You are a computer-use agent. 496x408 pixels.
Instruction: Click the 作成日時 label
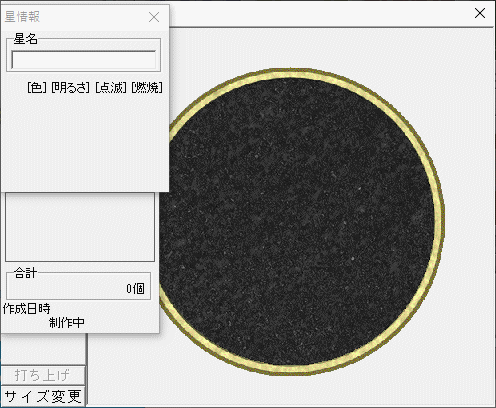point(27,309)
